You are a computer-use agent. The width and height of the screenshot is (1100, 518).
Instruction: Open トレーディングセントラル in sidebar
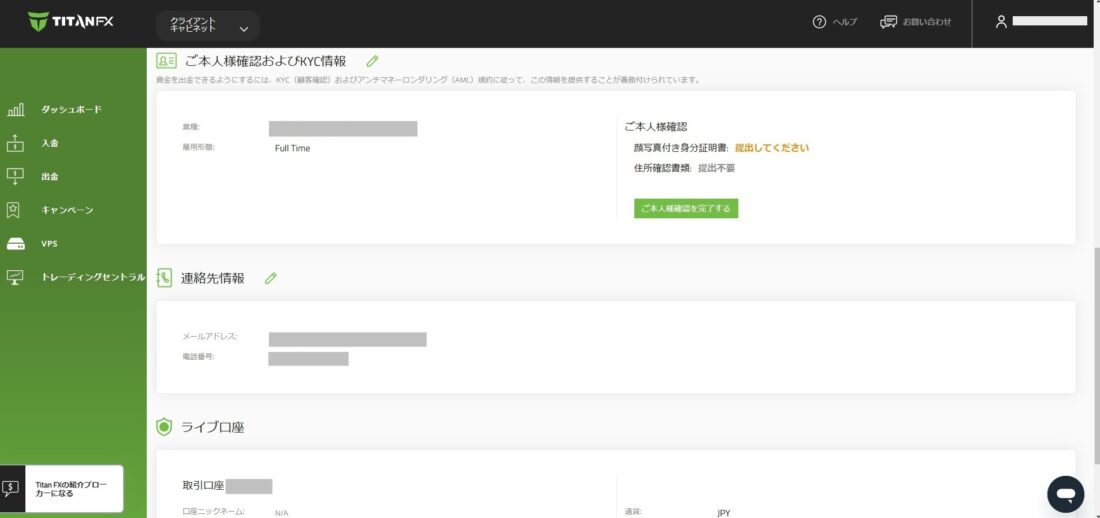(x=92, y=277)
